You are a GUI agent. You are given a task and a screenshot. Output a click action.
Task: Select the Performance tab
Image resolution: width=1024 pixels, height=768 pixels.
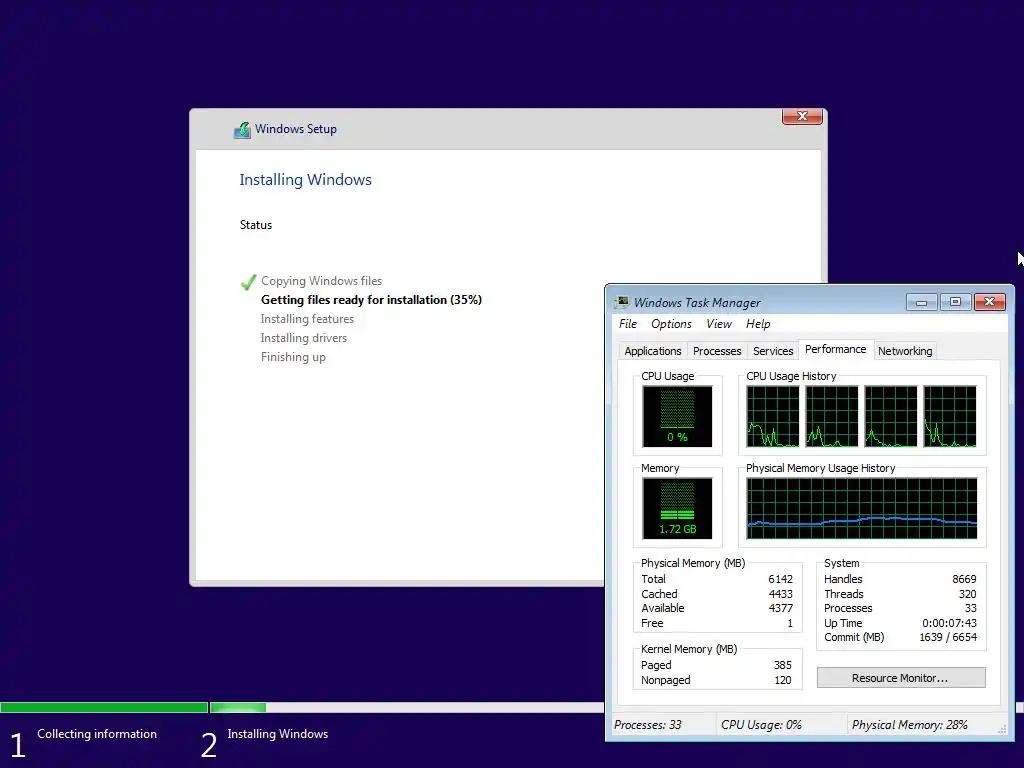click(835, 349)
